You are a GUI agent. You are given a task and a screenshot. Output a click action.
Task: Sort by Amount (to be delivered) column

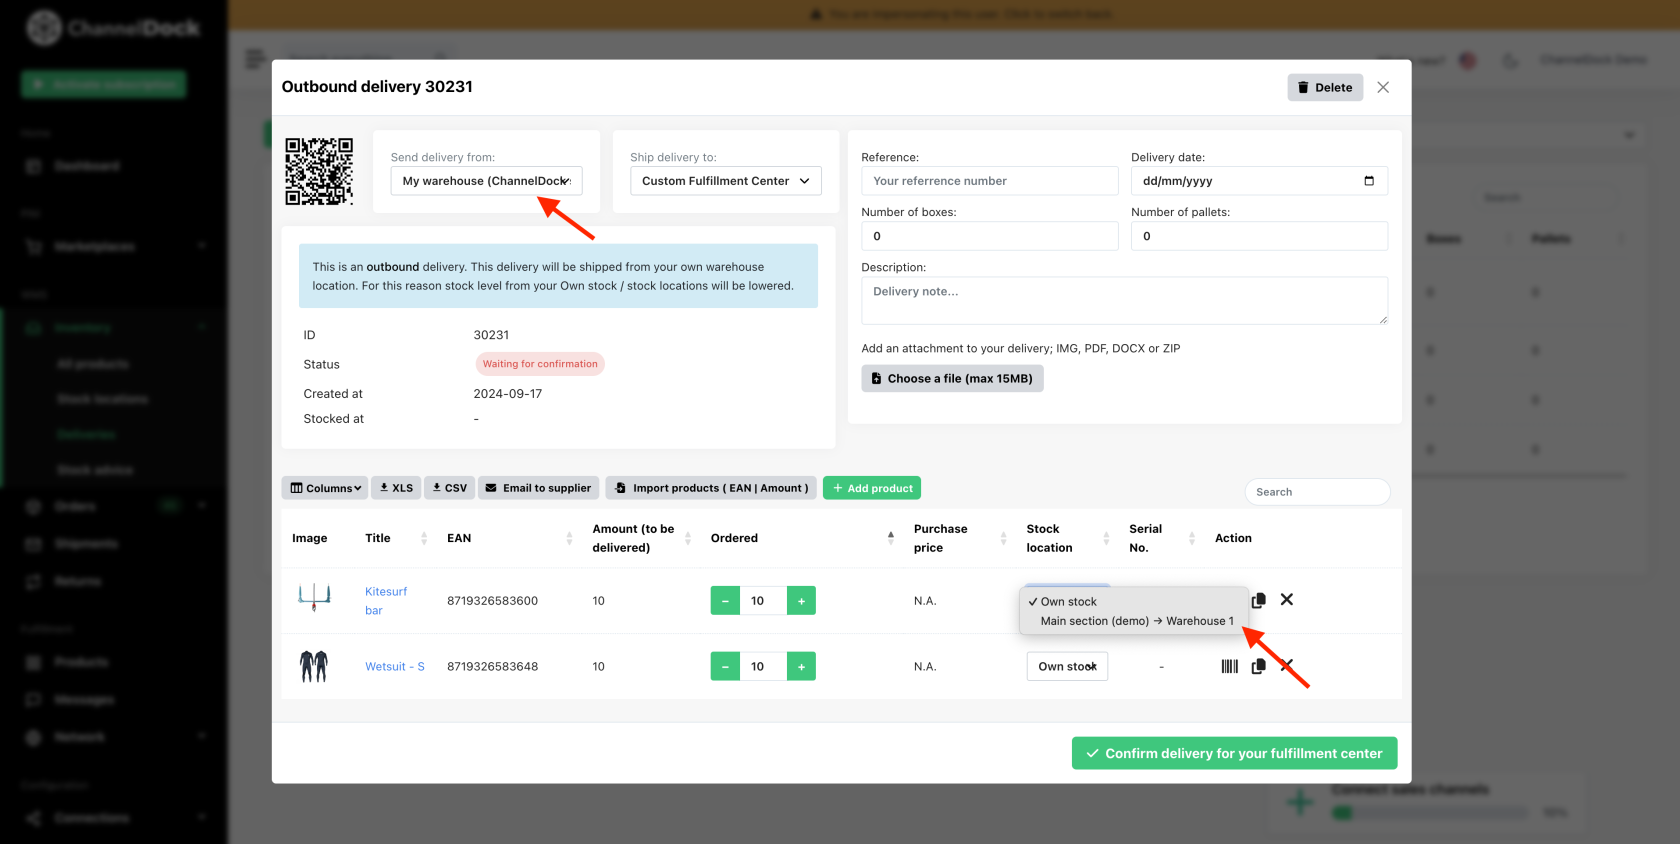tap(688, 538)
